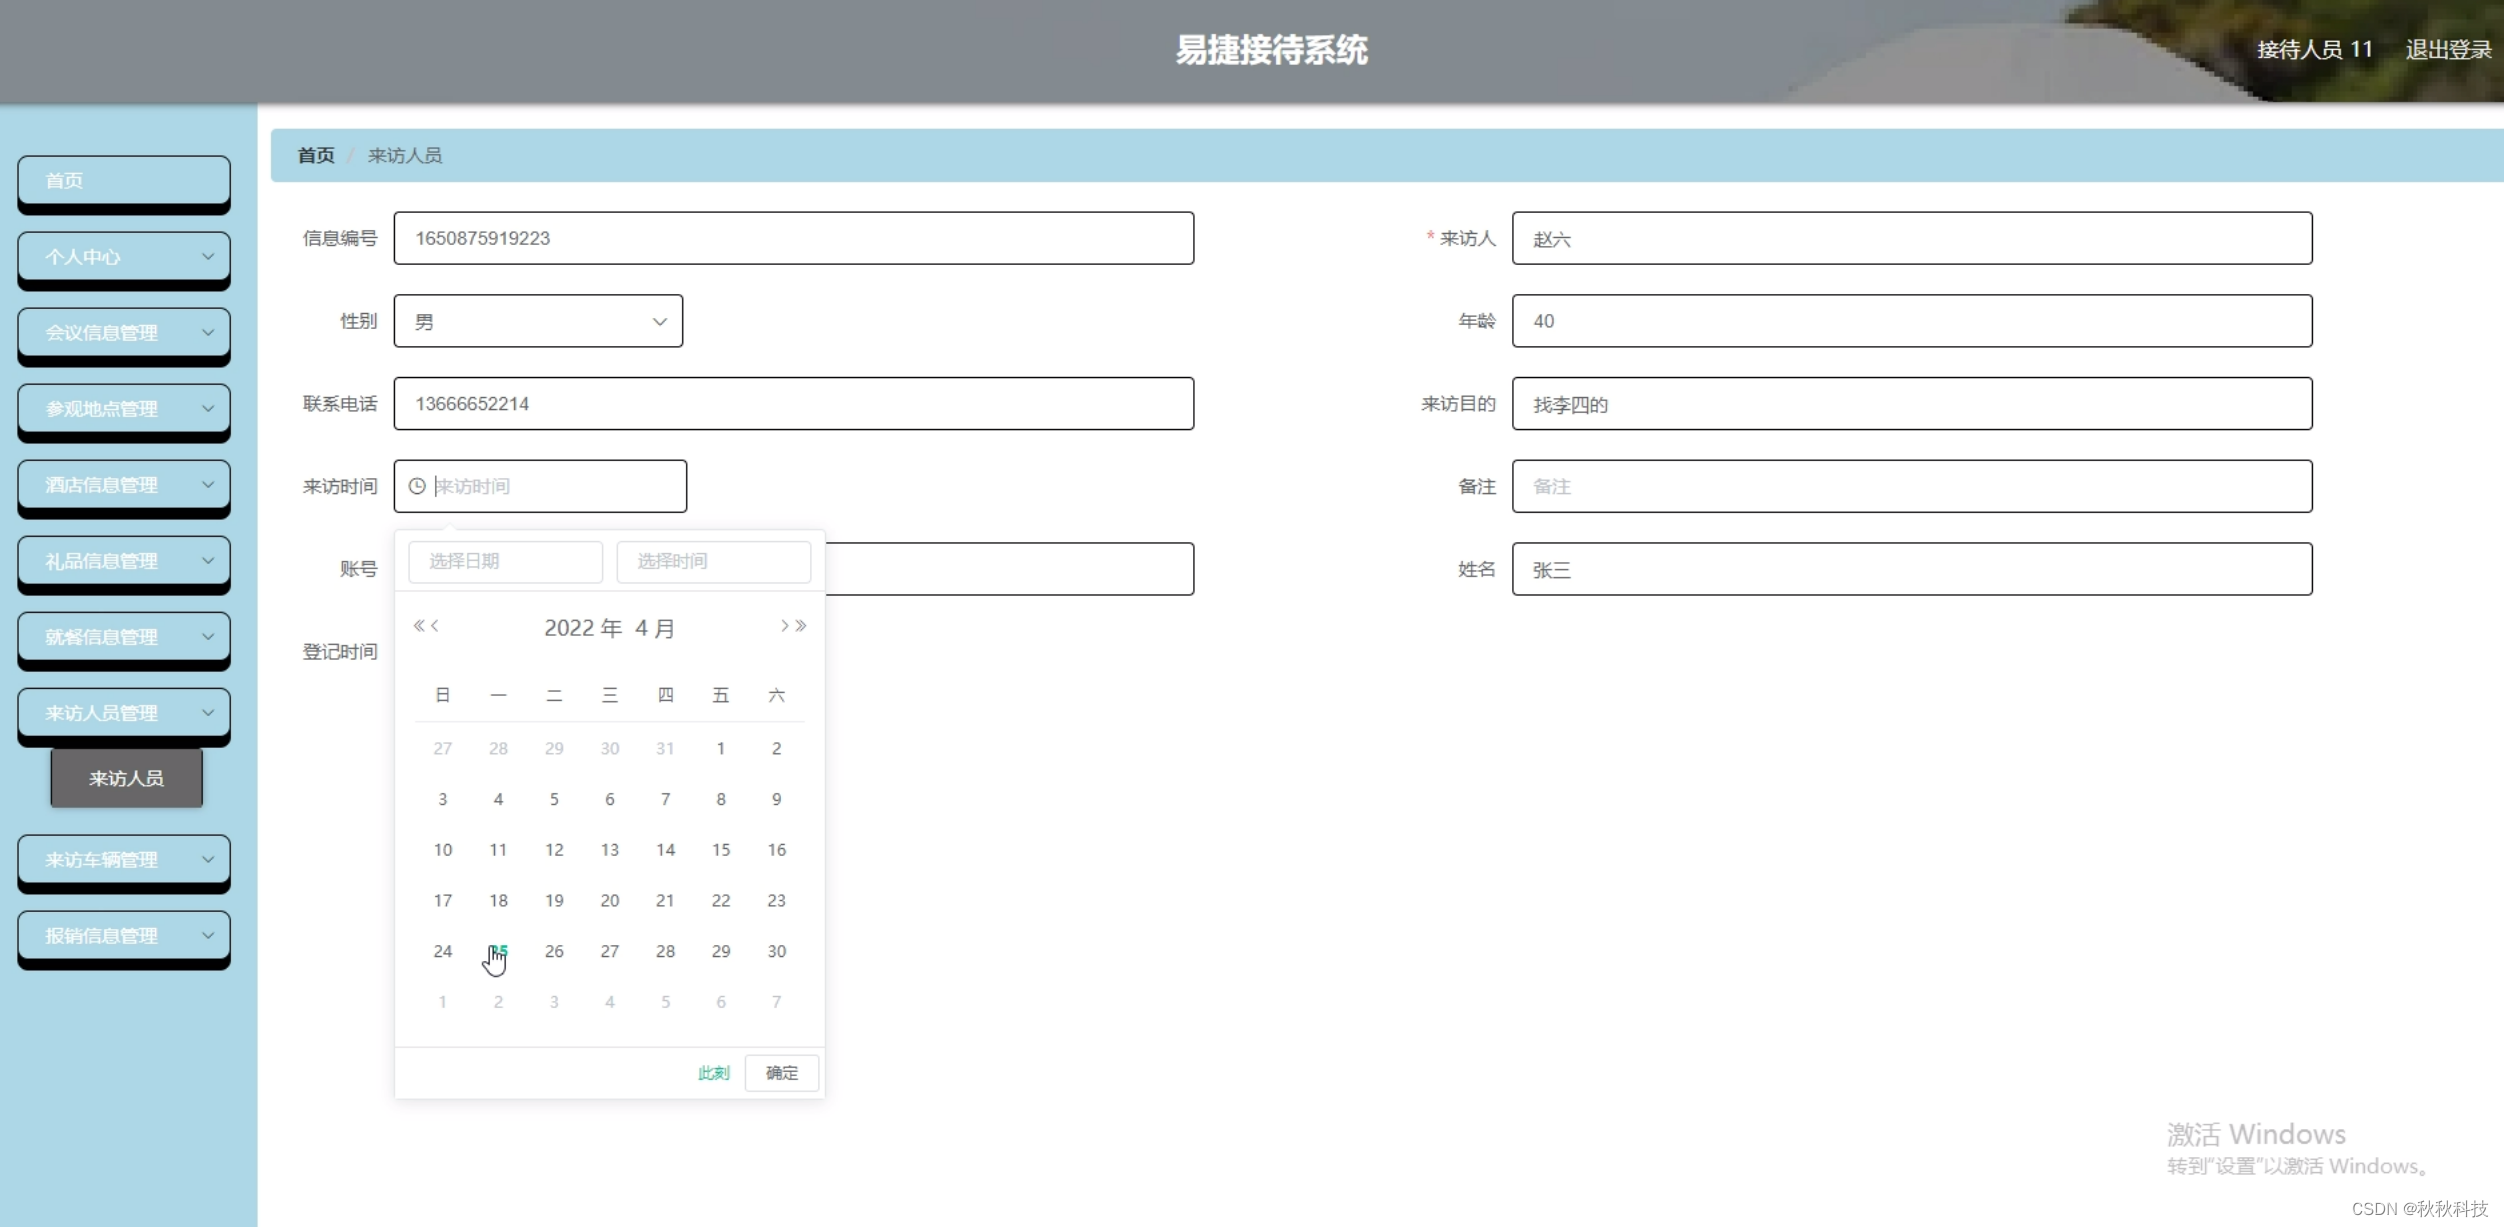Expand the 会议信息管理 sidebar menu
Screen dimensions: 2504x1227
123,333
